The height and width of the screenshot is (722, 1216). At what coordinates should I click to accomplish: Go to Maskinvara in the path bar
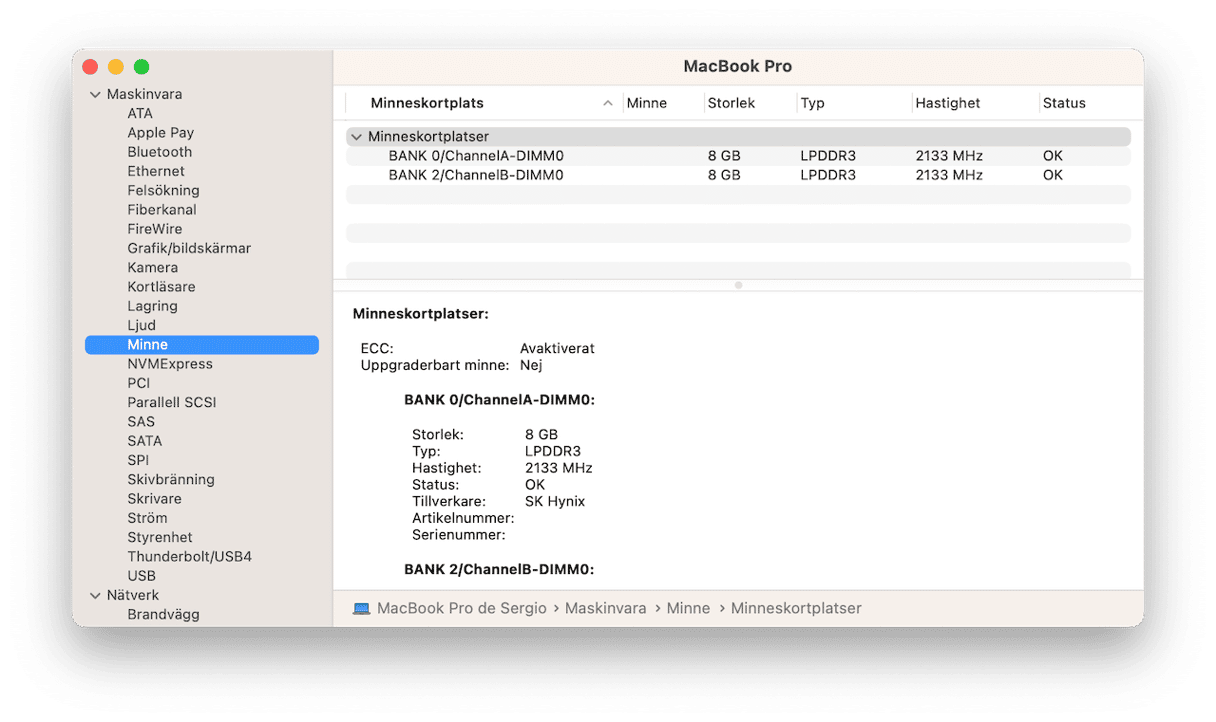coord(606,609)
